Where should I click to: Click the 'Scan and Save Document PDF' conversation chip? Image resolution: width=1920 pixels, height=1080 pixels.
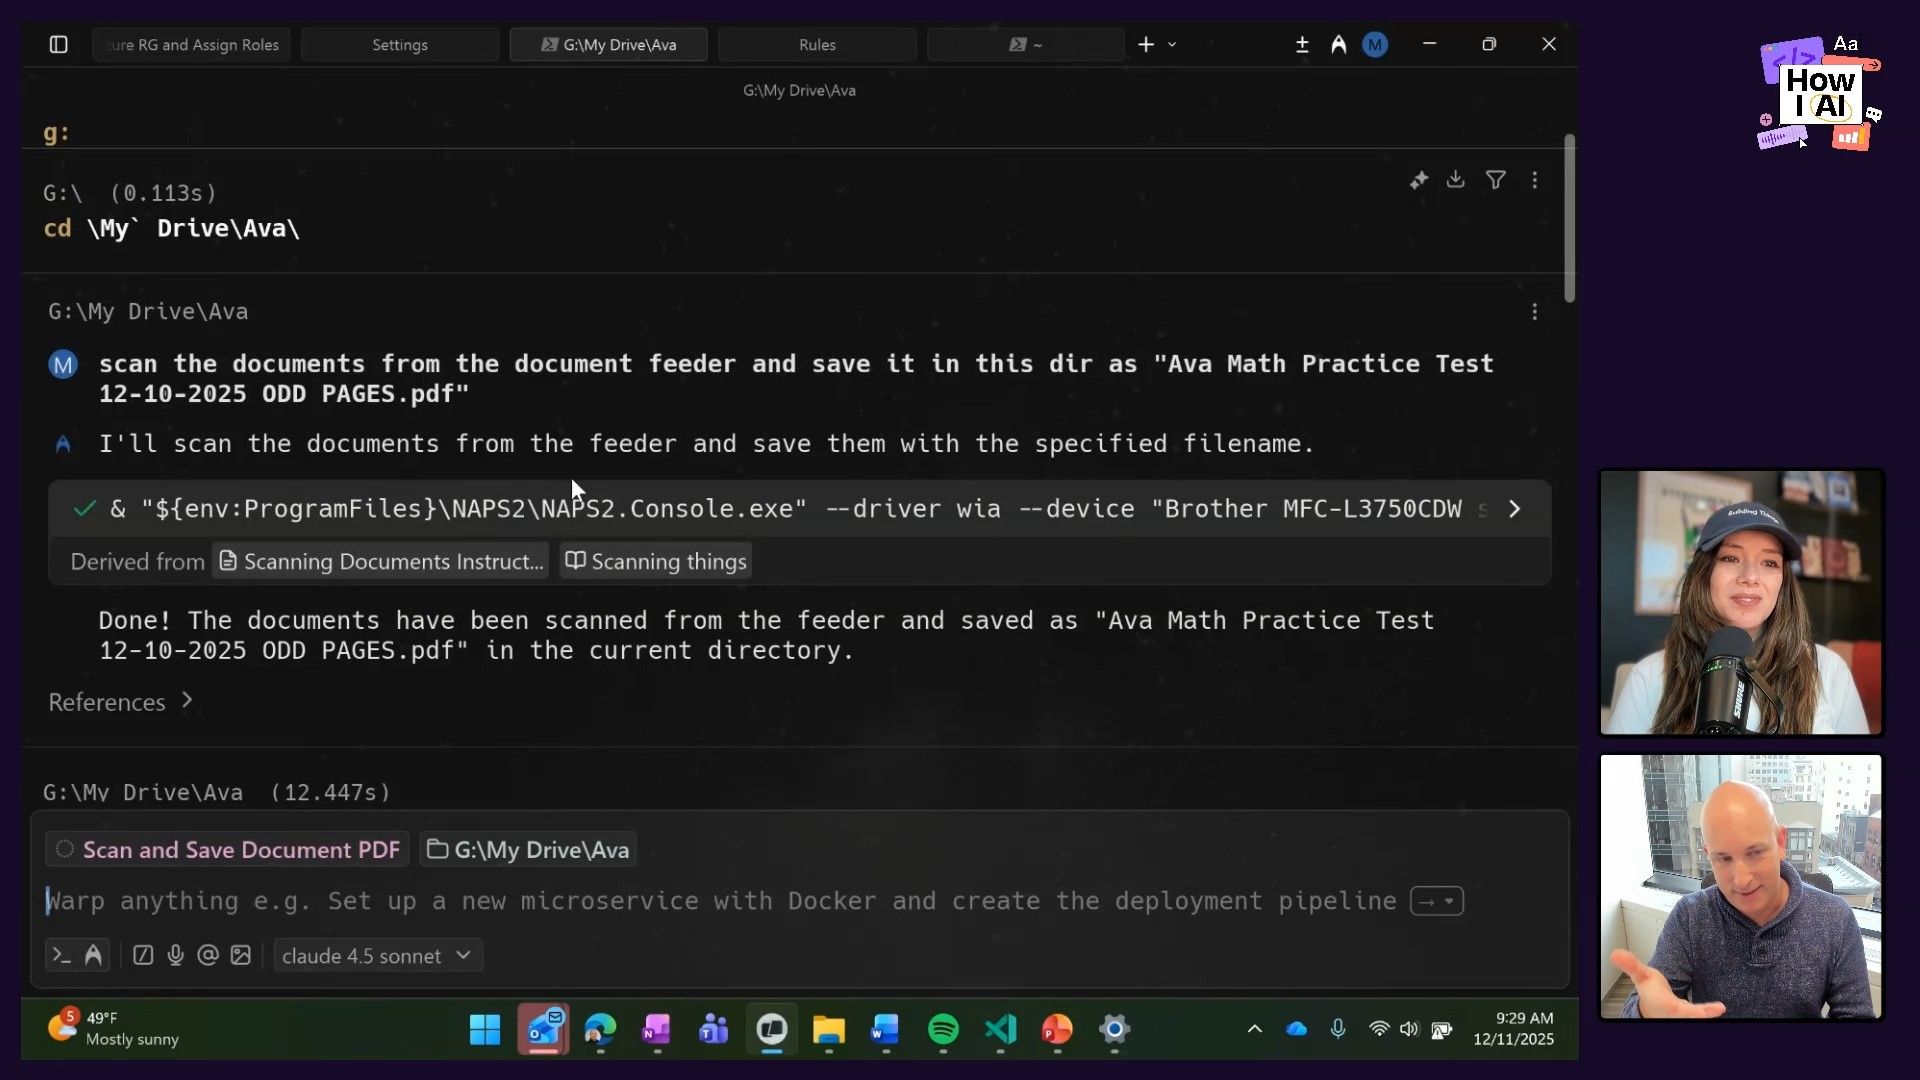(x=227, y=849)
